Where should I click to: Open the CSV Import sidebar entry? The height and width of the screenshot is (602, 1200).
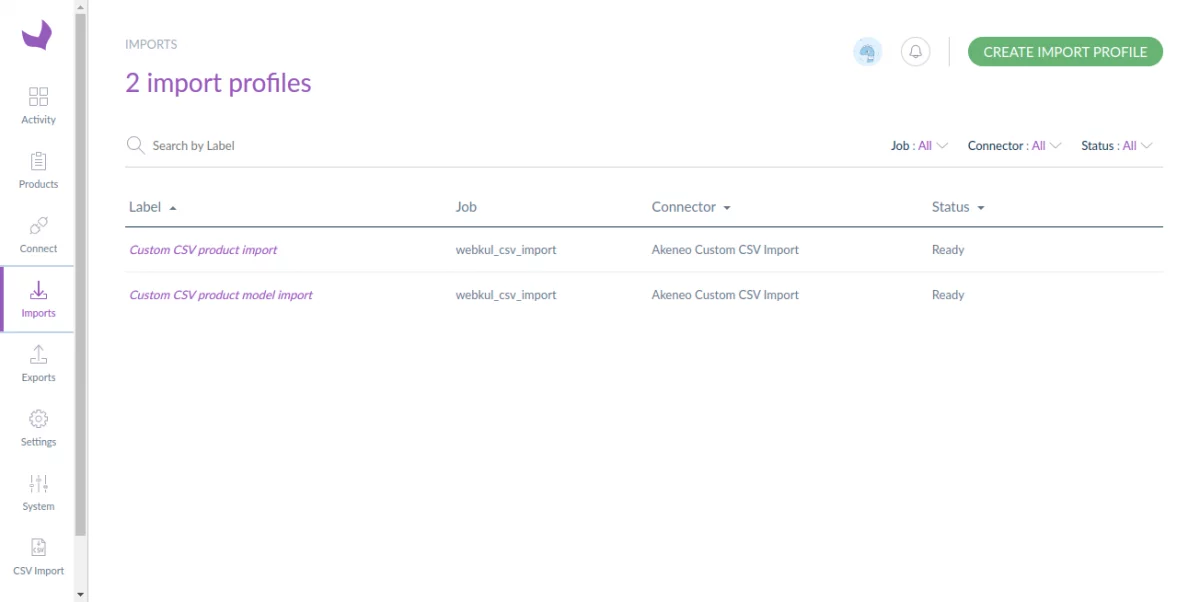coord(38,556)
